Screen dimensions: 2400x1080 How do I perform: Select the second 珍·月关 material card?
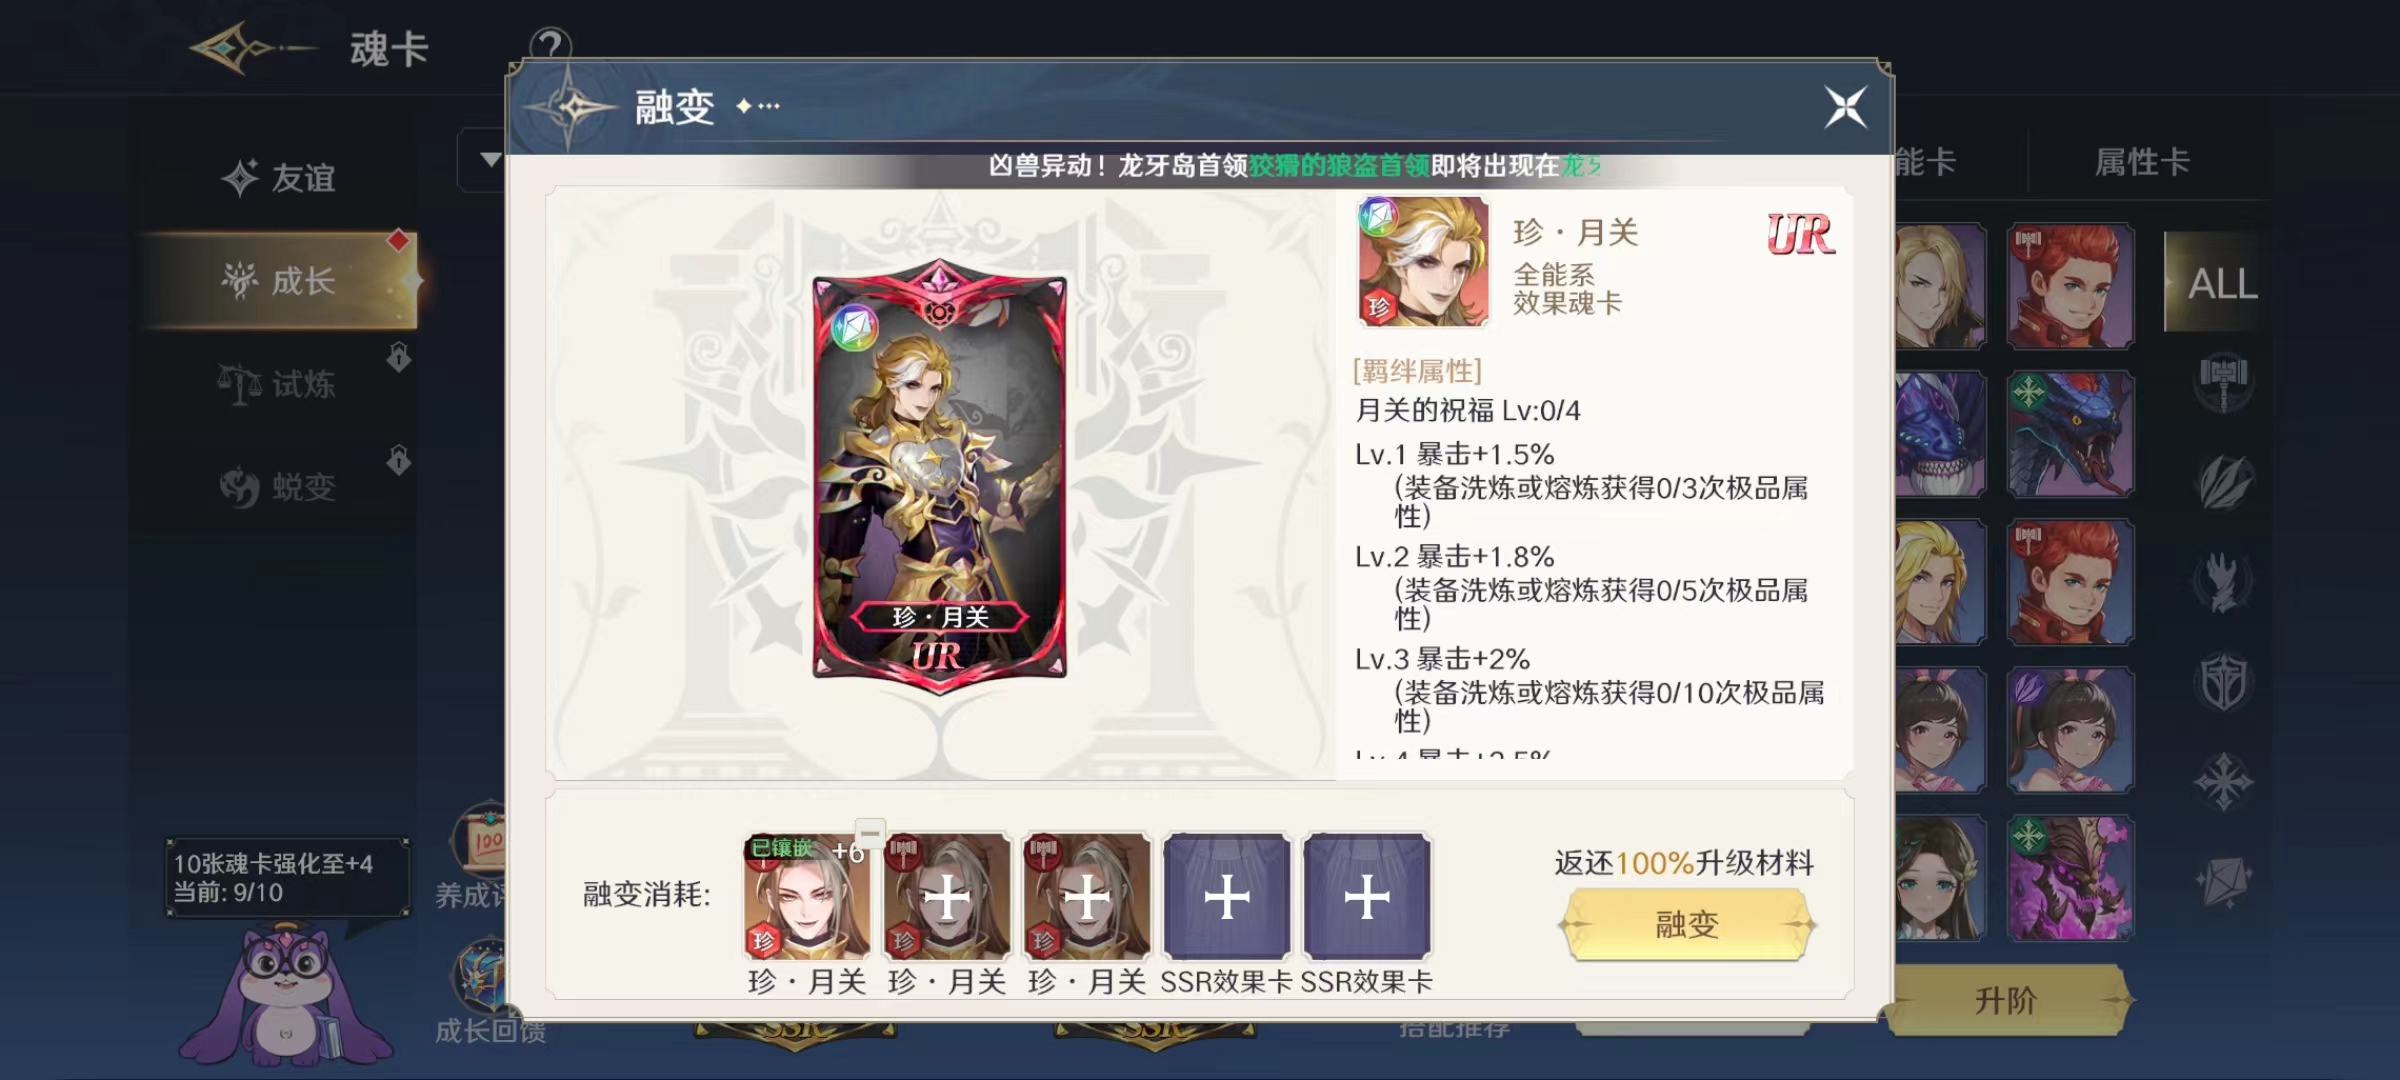947,897
